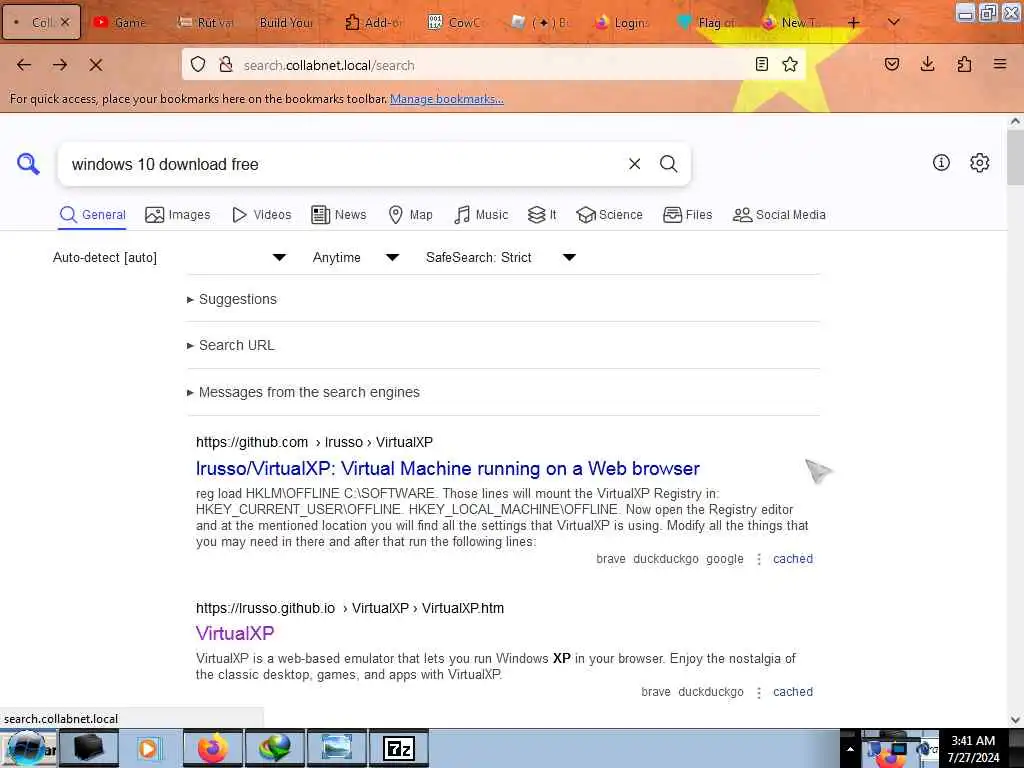Open the search preferences gear
This screenshot has width=1024, height=768.
[980, 163]
